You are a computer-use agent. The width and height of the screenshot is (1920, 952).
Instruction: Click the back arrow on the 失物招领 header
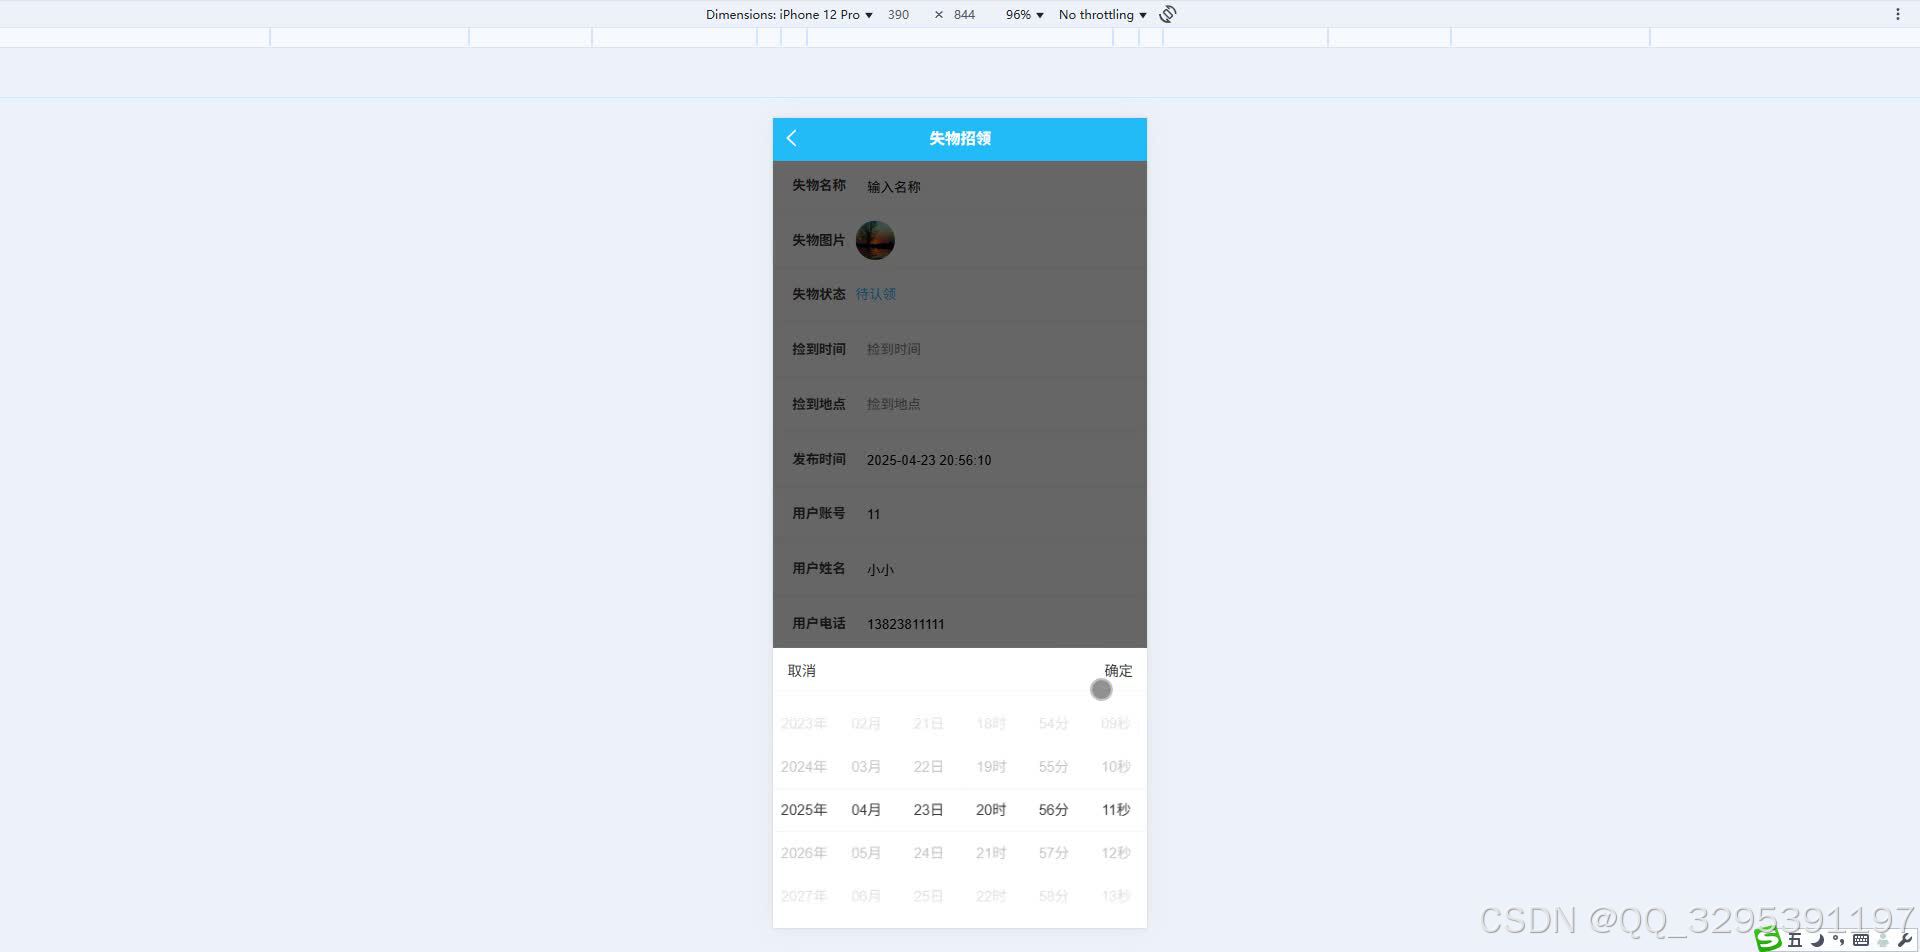coord(792,139)
